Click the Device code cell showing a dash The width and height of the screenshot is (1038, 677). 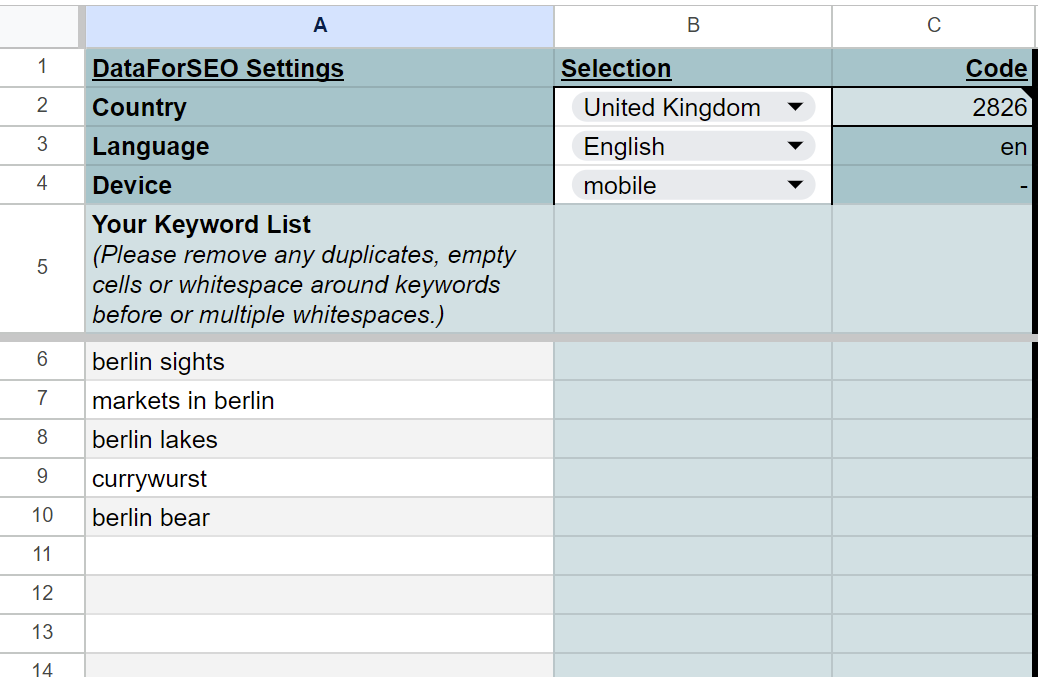(x=932, y=185)
